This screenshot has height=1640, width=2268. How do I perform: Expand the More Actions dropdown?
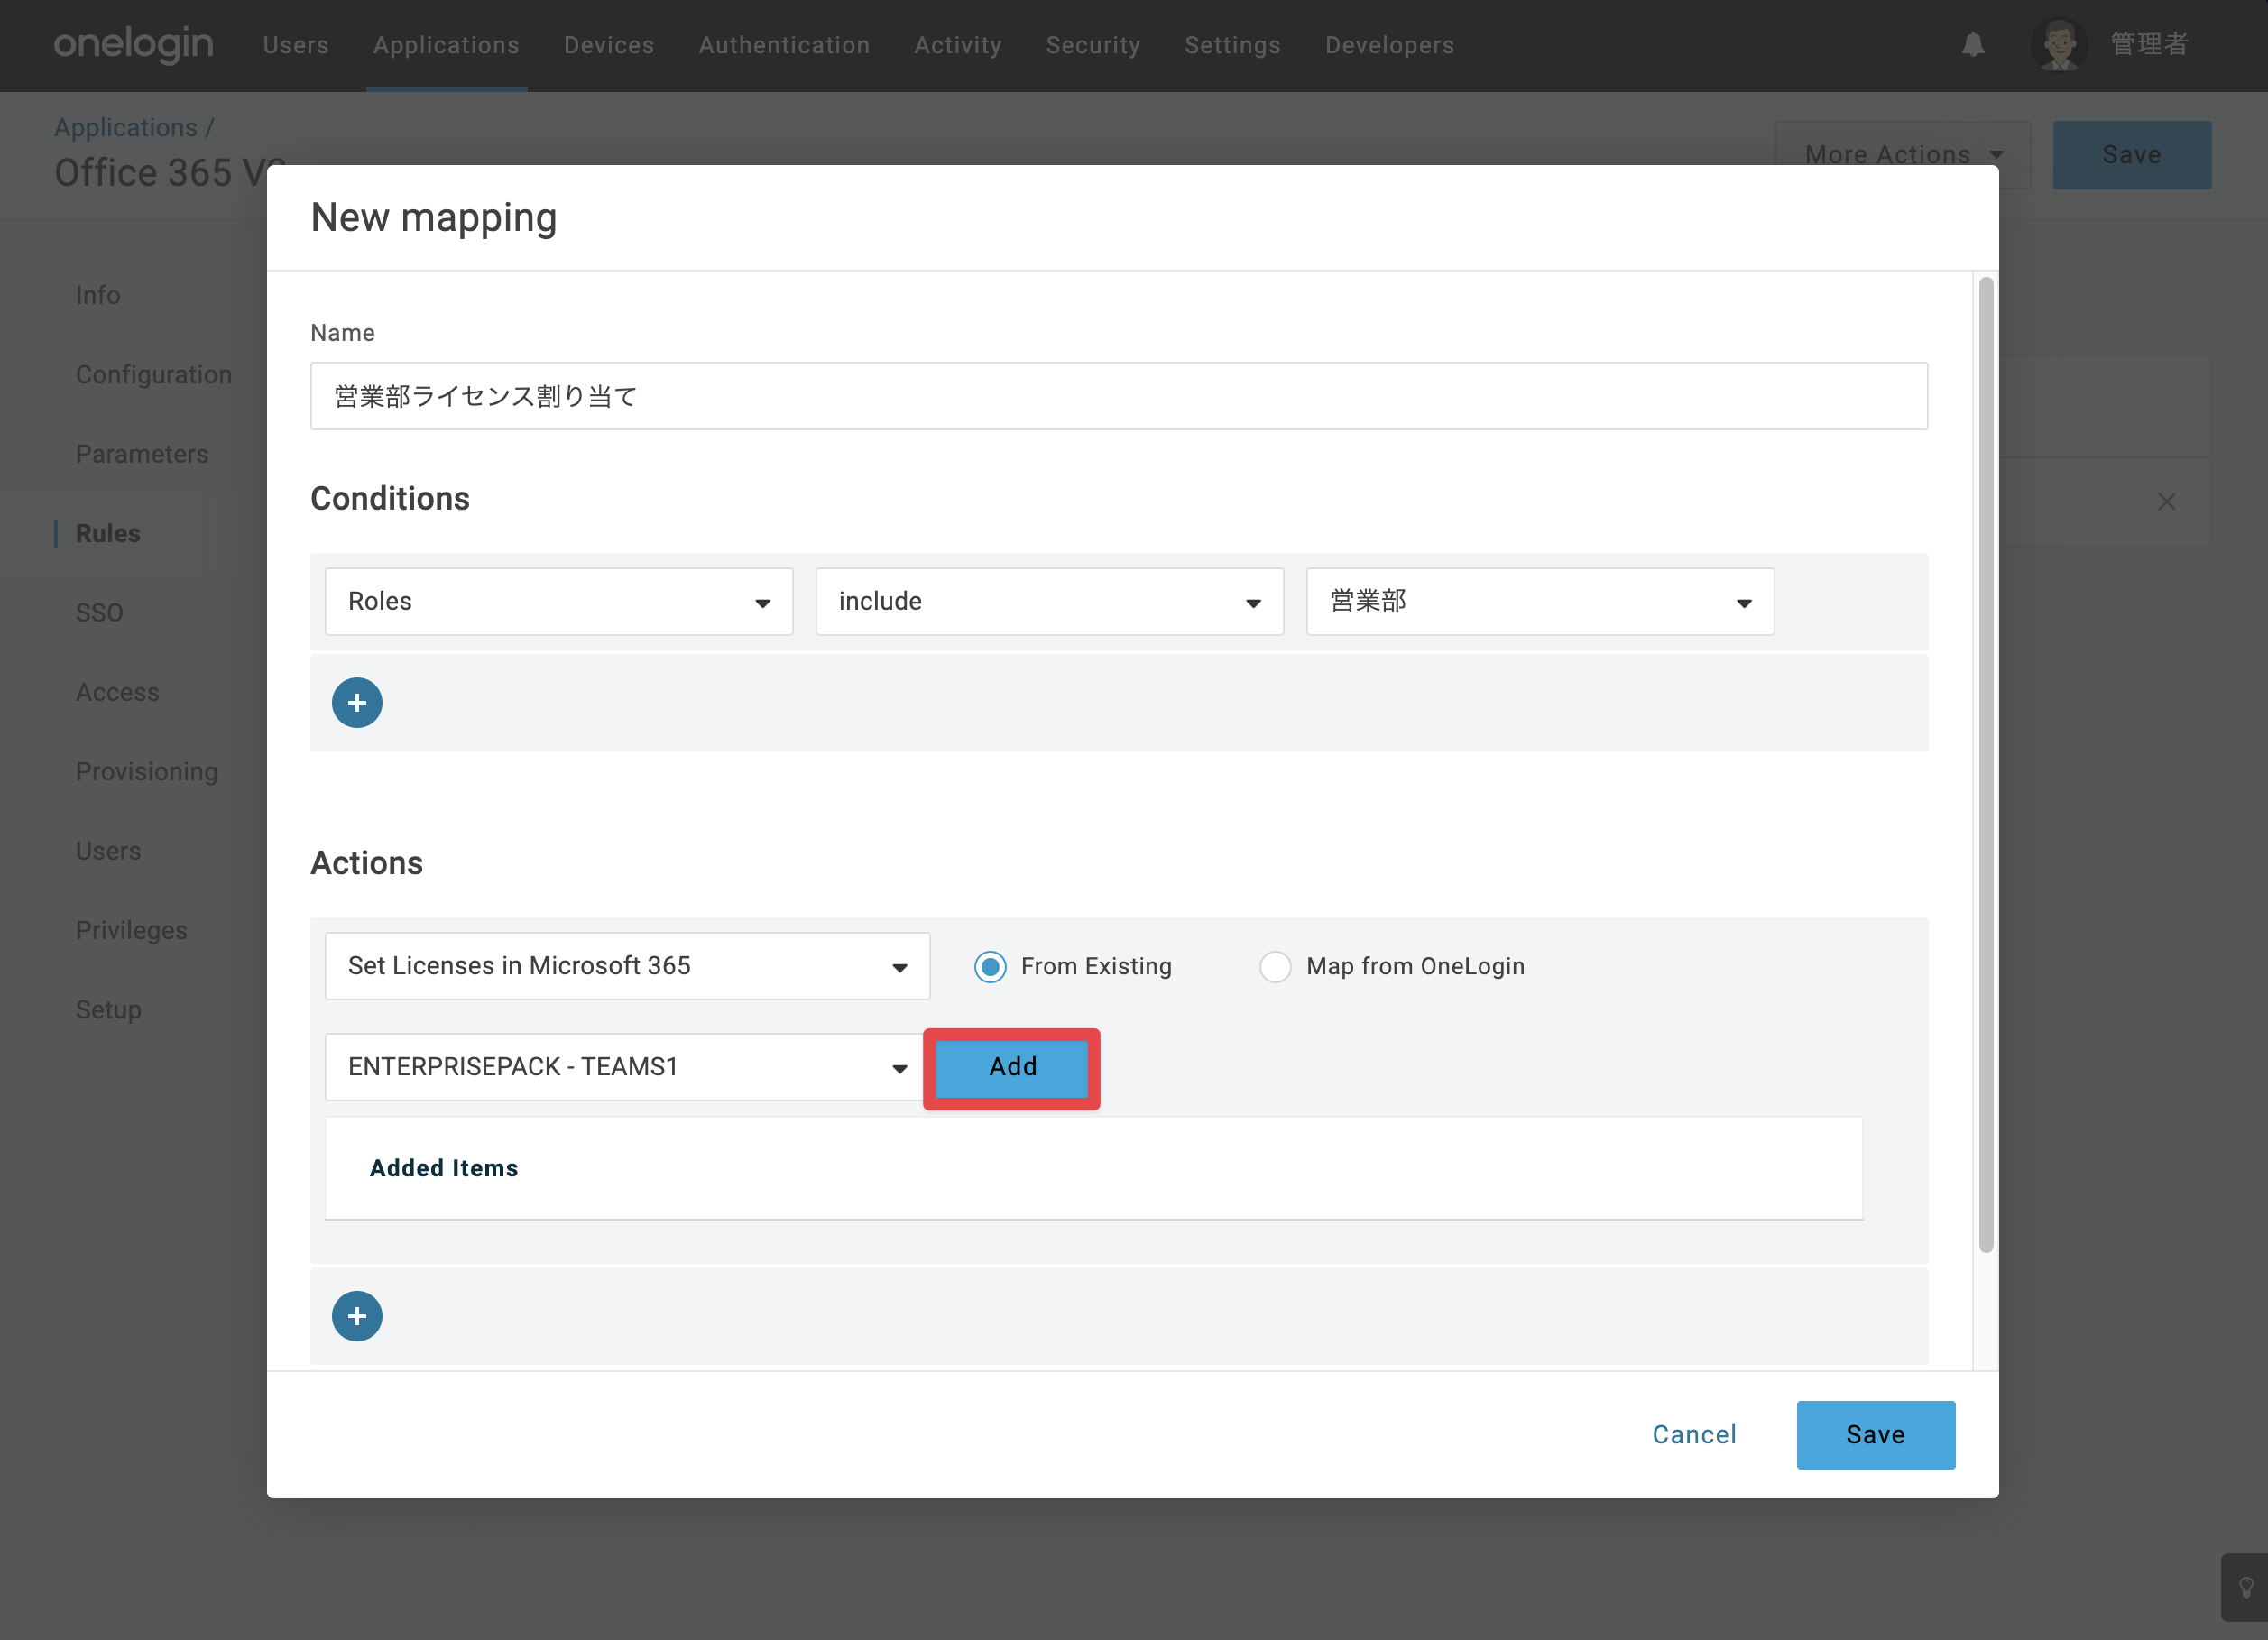tap(1902, 155)
